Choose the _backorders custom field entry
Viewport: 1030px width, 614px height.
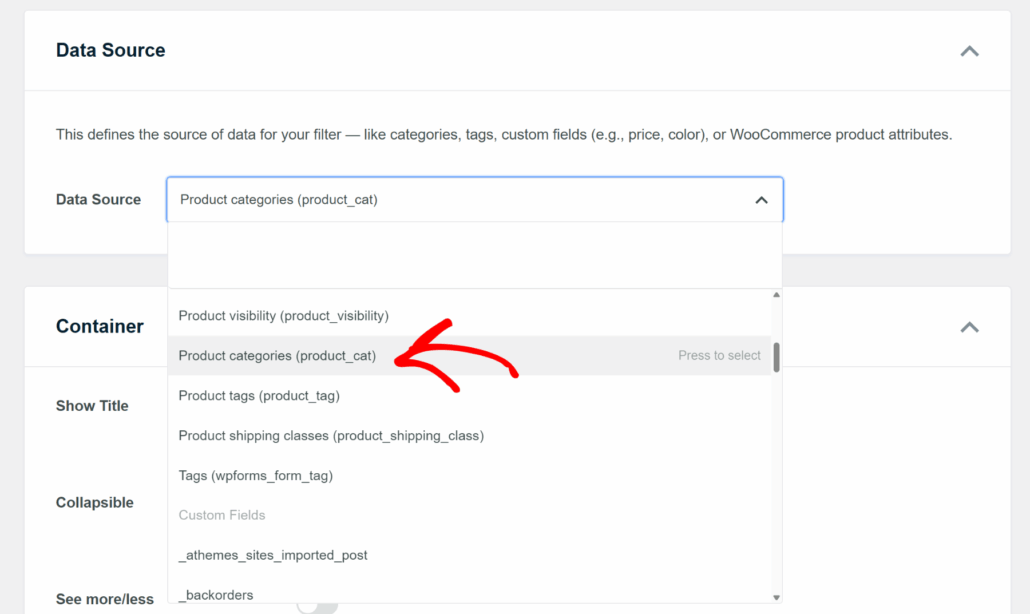tap(215, 594)
